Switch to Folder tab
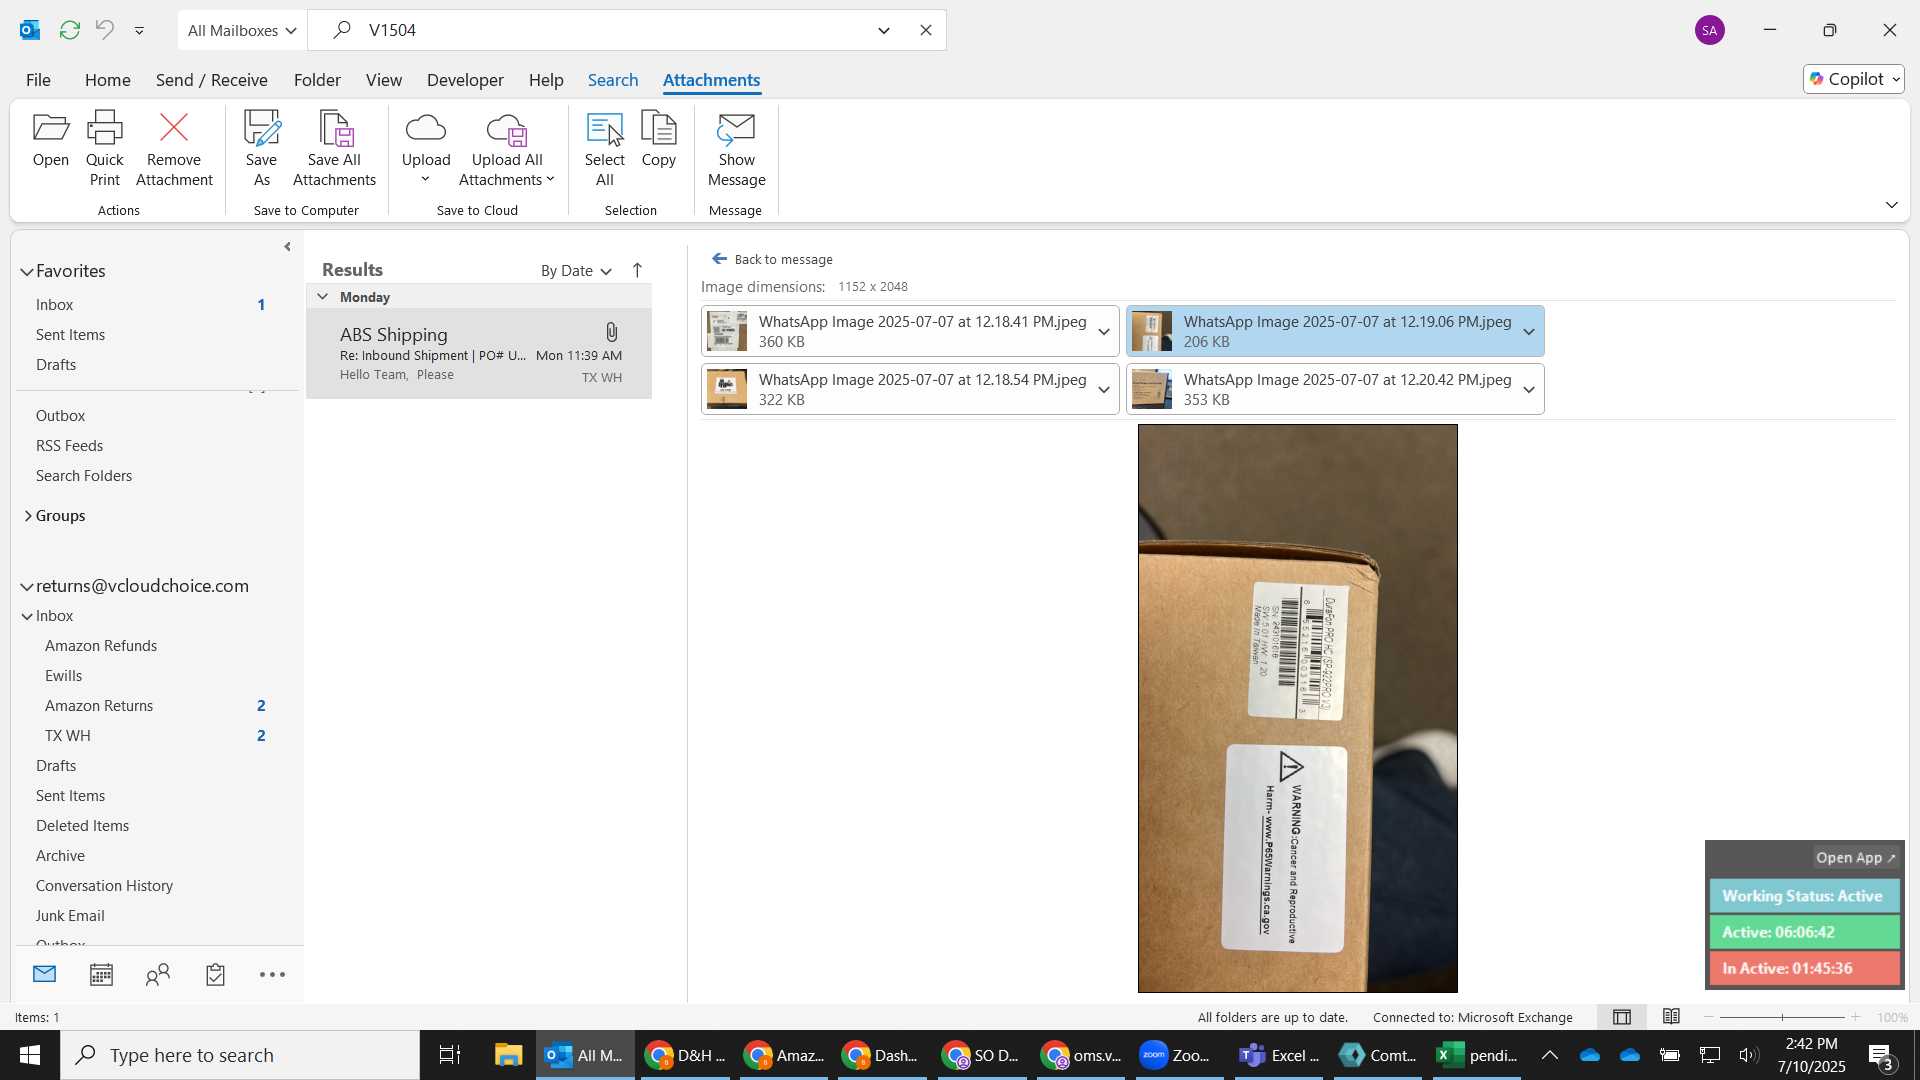Viewport: 1920px width, 1080px height. click(x=317, y=80)
